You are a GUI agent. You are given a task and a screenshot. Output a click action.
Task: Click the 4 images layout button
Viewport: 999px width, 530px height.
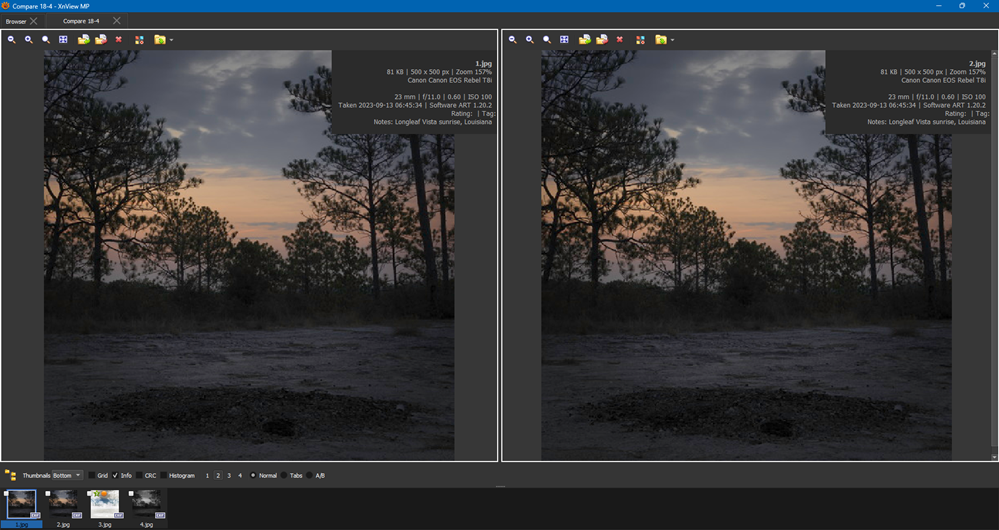coord(240,475)
